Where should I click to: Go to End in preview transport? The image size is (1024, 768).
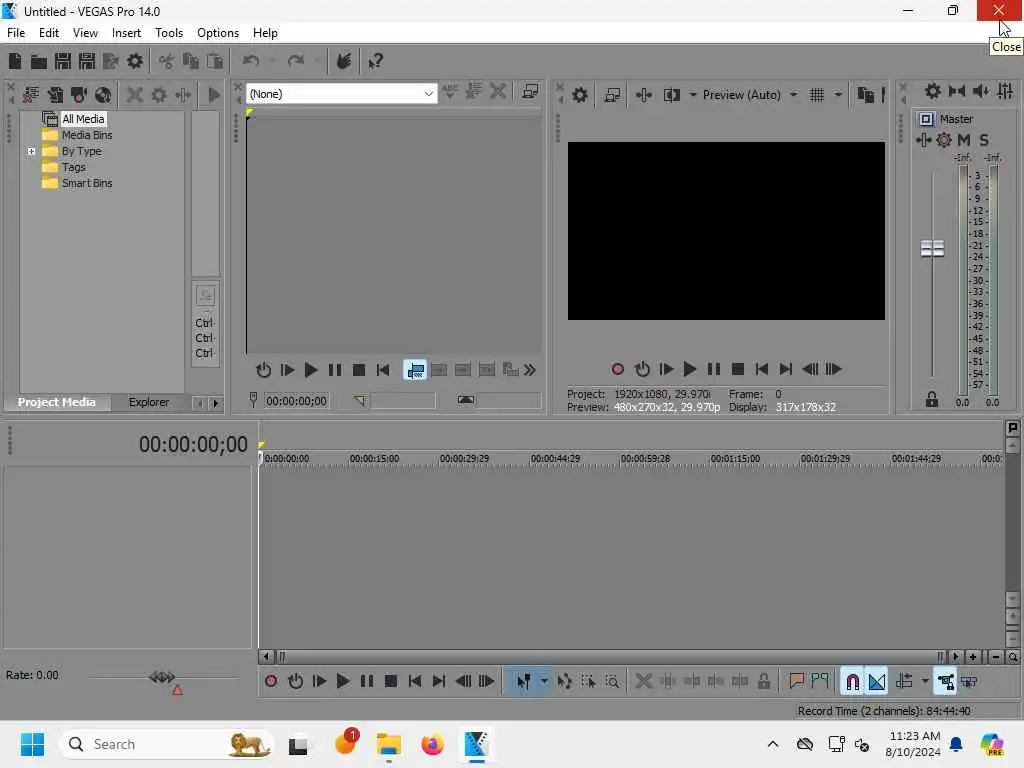pyautogui.click(x=786, y=370)
